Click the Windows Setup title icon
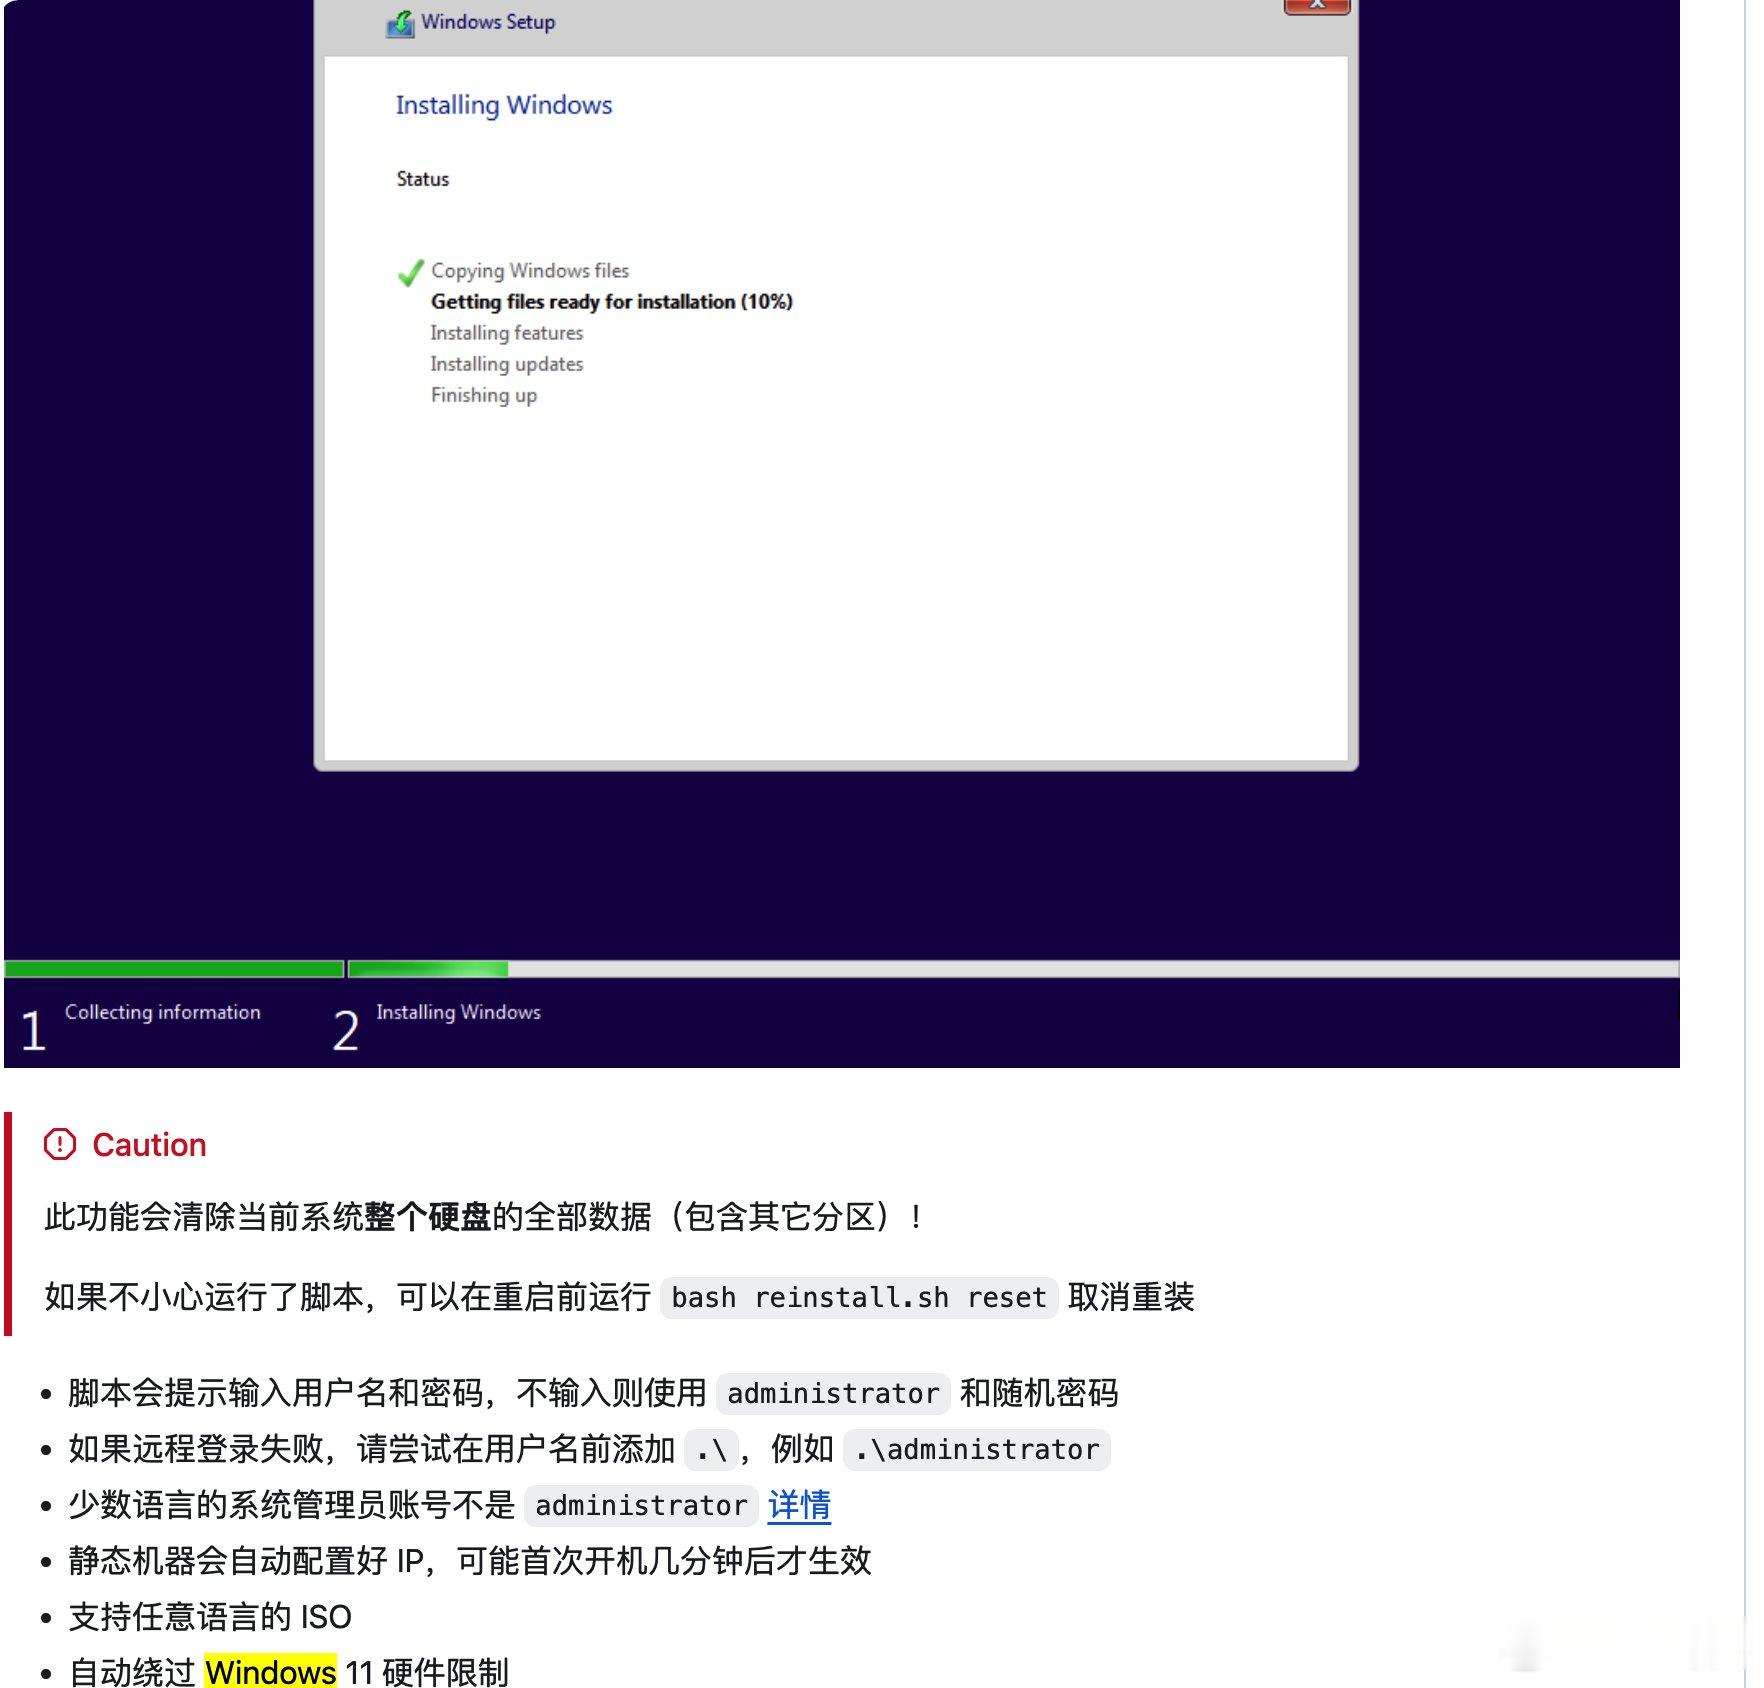 [x=400, y=23]
